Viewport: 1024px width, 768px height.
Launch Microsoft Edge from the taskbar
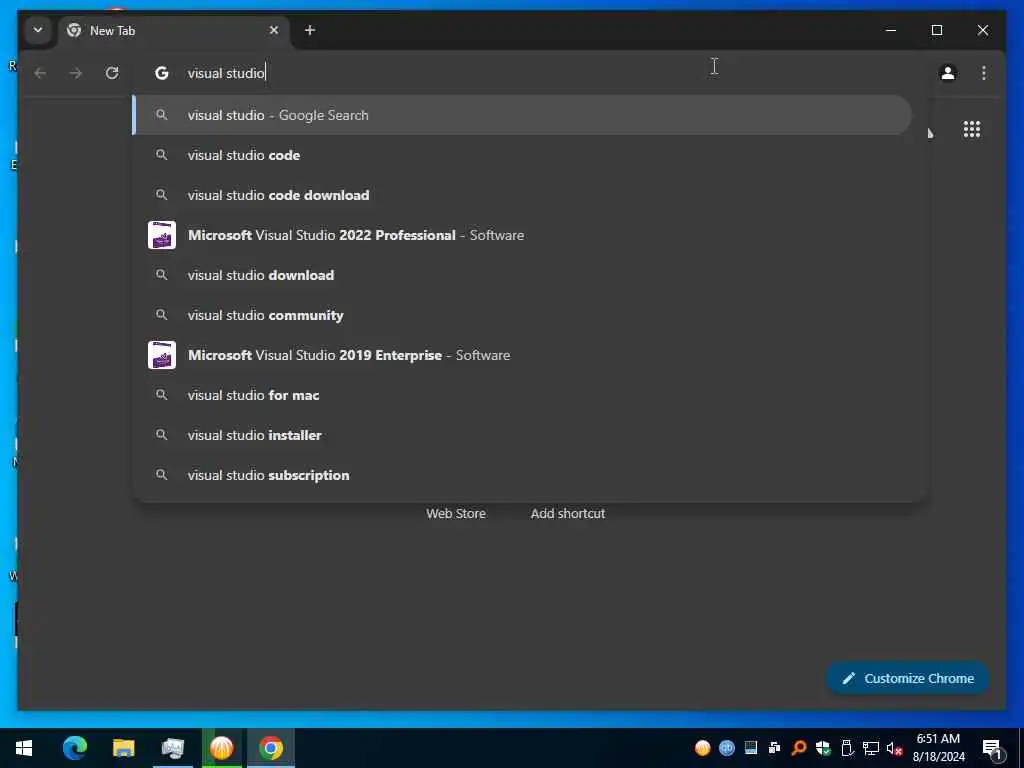74,748
